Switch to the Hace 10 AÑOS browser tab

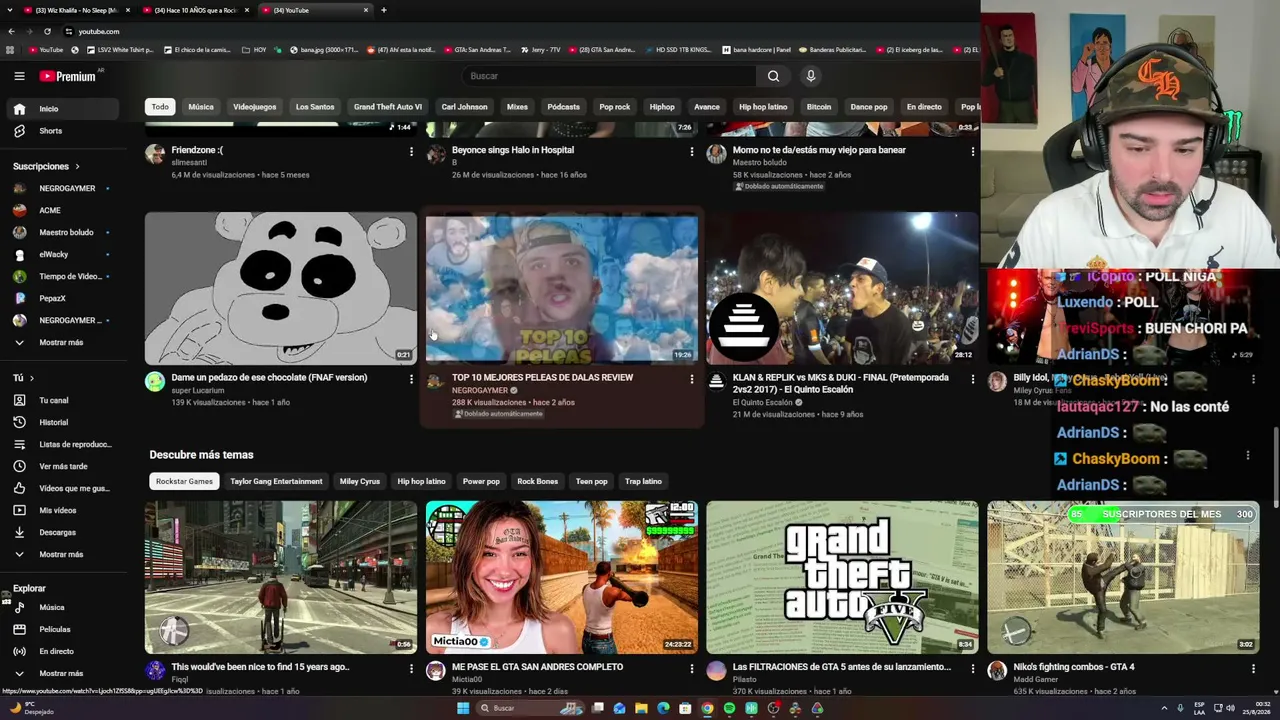point(195,10)
